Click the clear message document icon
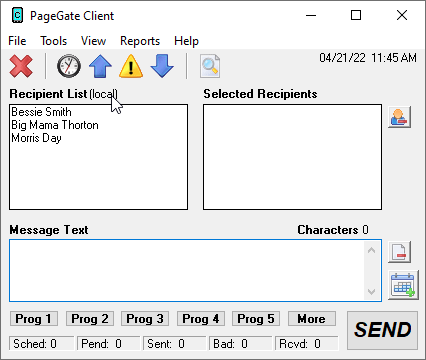The height and width of the screenshot is (360, 426). click(x=399, y=252)
